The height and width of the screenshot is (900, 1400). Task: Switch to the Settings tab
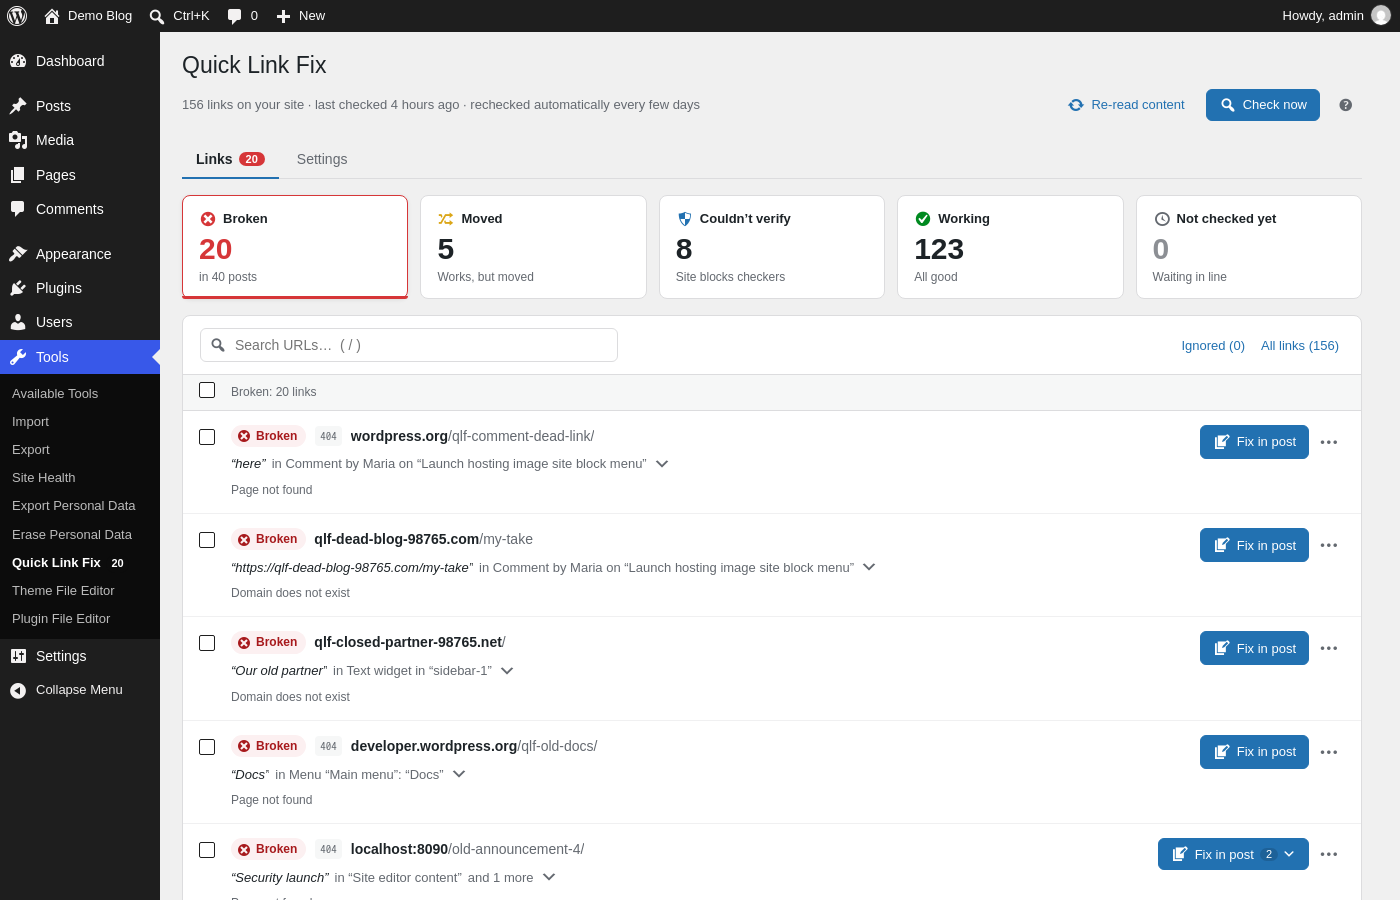pyautogui.click(x=322, y=159)
